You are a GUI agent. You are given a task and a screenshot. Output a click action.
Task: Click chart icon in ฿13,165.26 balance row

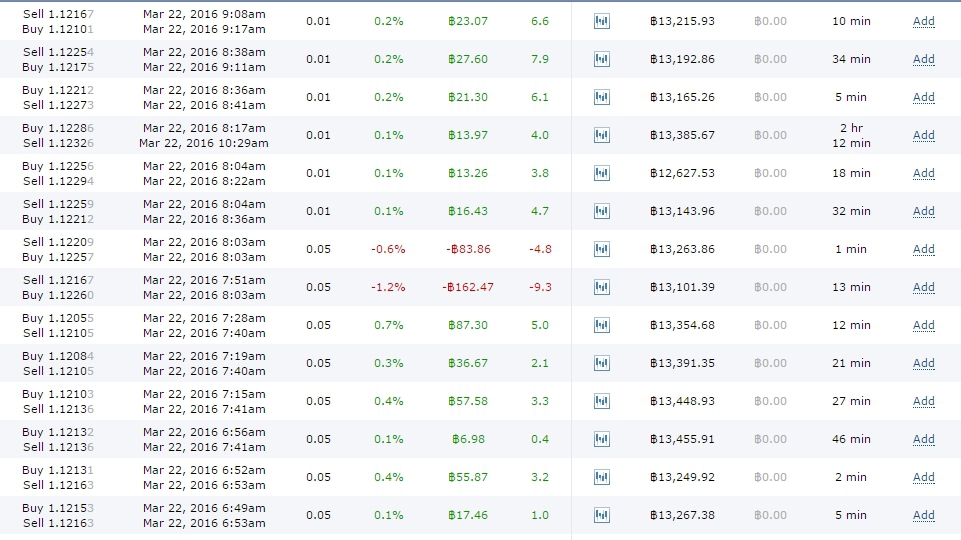click(x=601, y=97)
